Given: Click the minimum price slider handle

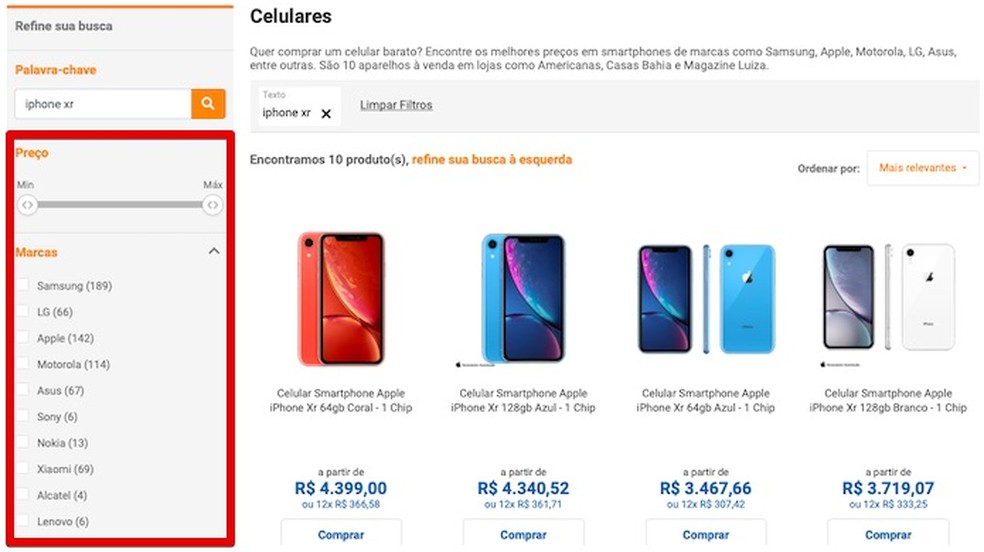Looking at the screenshot, I should point(27,204).
